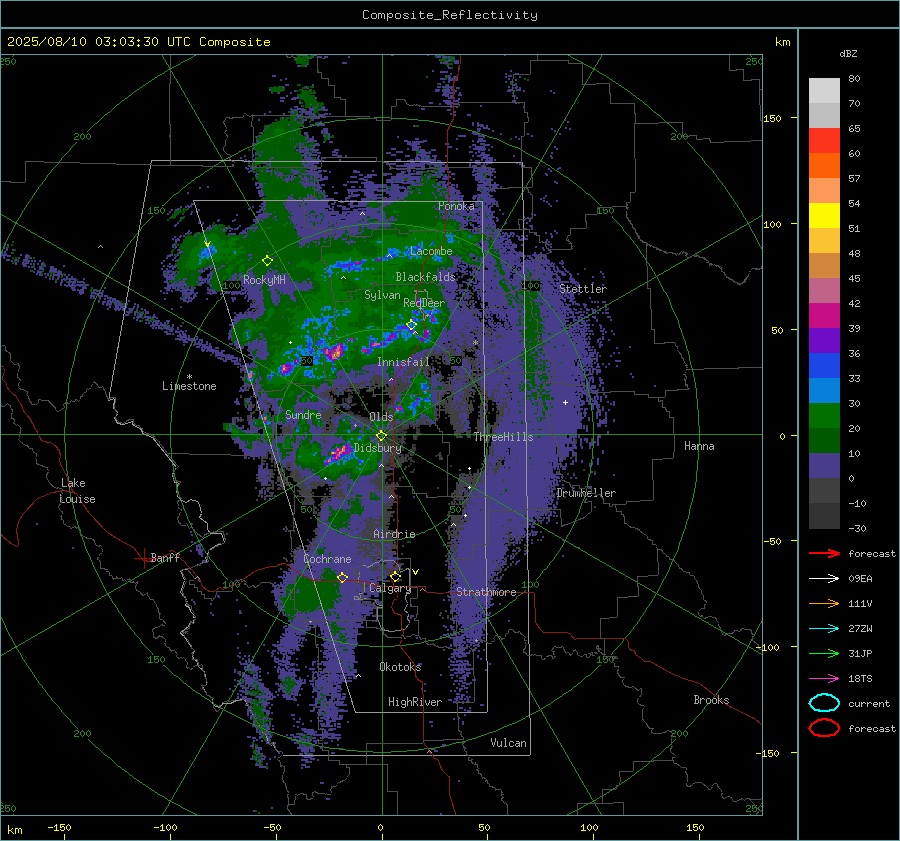
Task: Click the red 60-65 dBZ legend swatch
Action: point(824,140)
